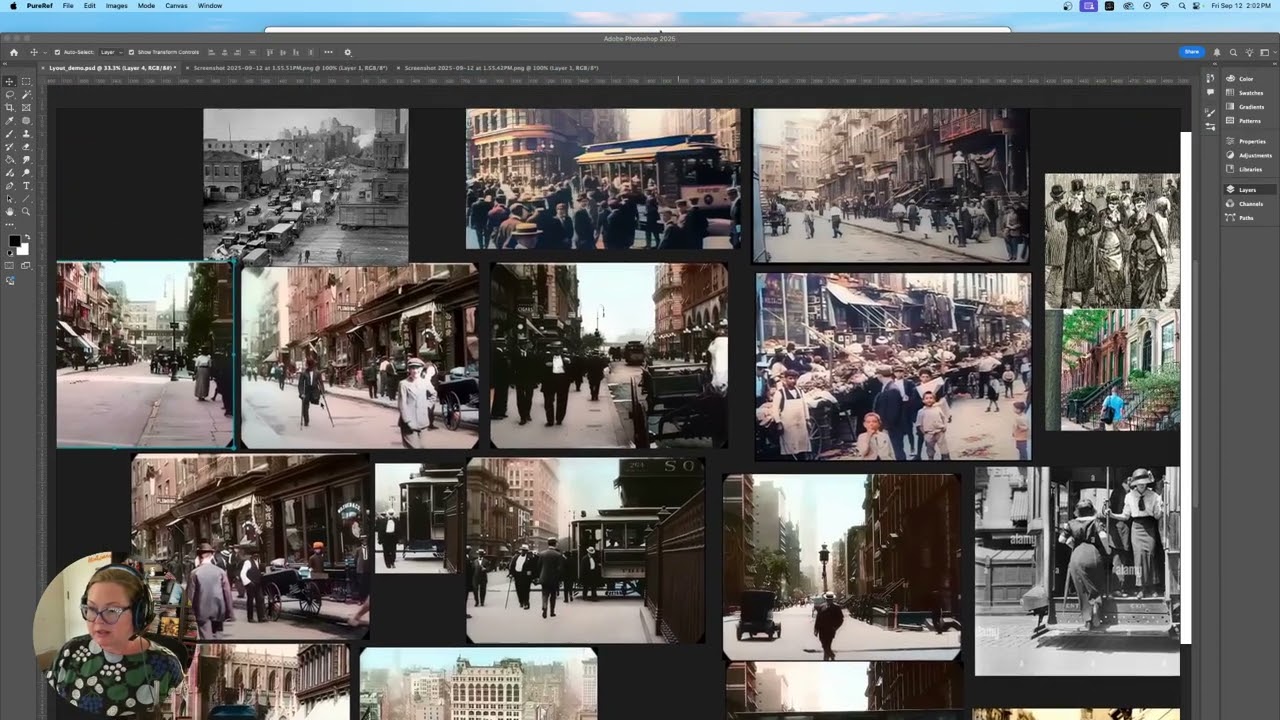Click the Wi-Fi icon in menu bar
The width and height of the screenshot is (1280, 720).
click(x=1164, y=6)
